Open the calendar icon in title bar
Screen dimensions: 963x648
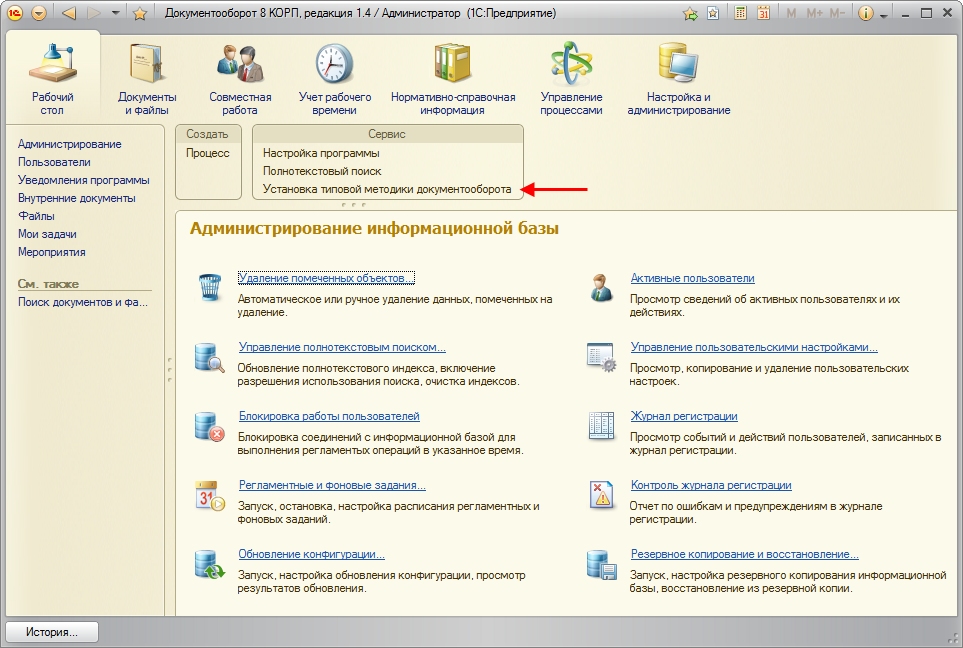point(763,13)
